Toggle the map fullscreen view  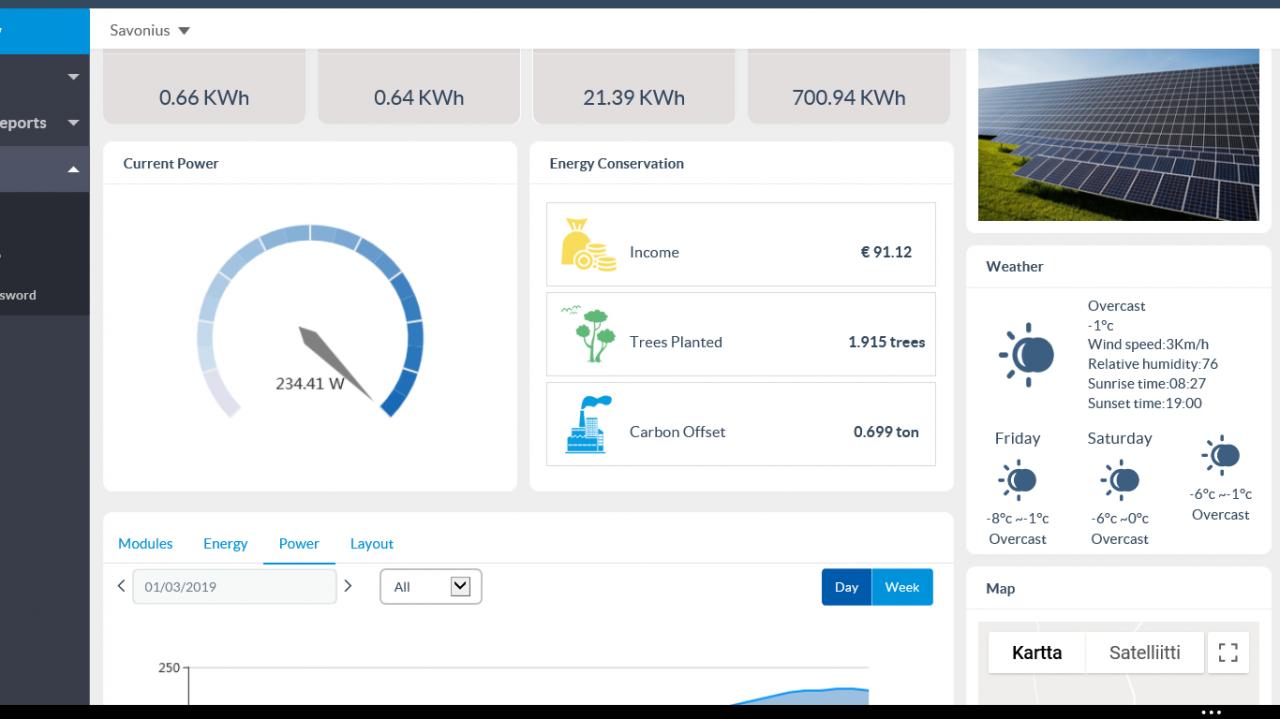click(1228, 653)
